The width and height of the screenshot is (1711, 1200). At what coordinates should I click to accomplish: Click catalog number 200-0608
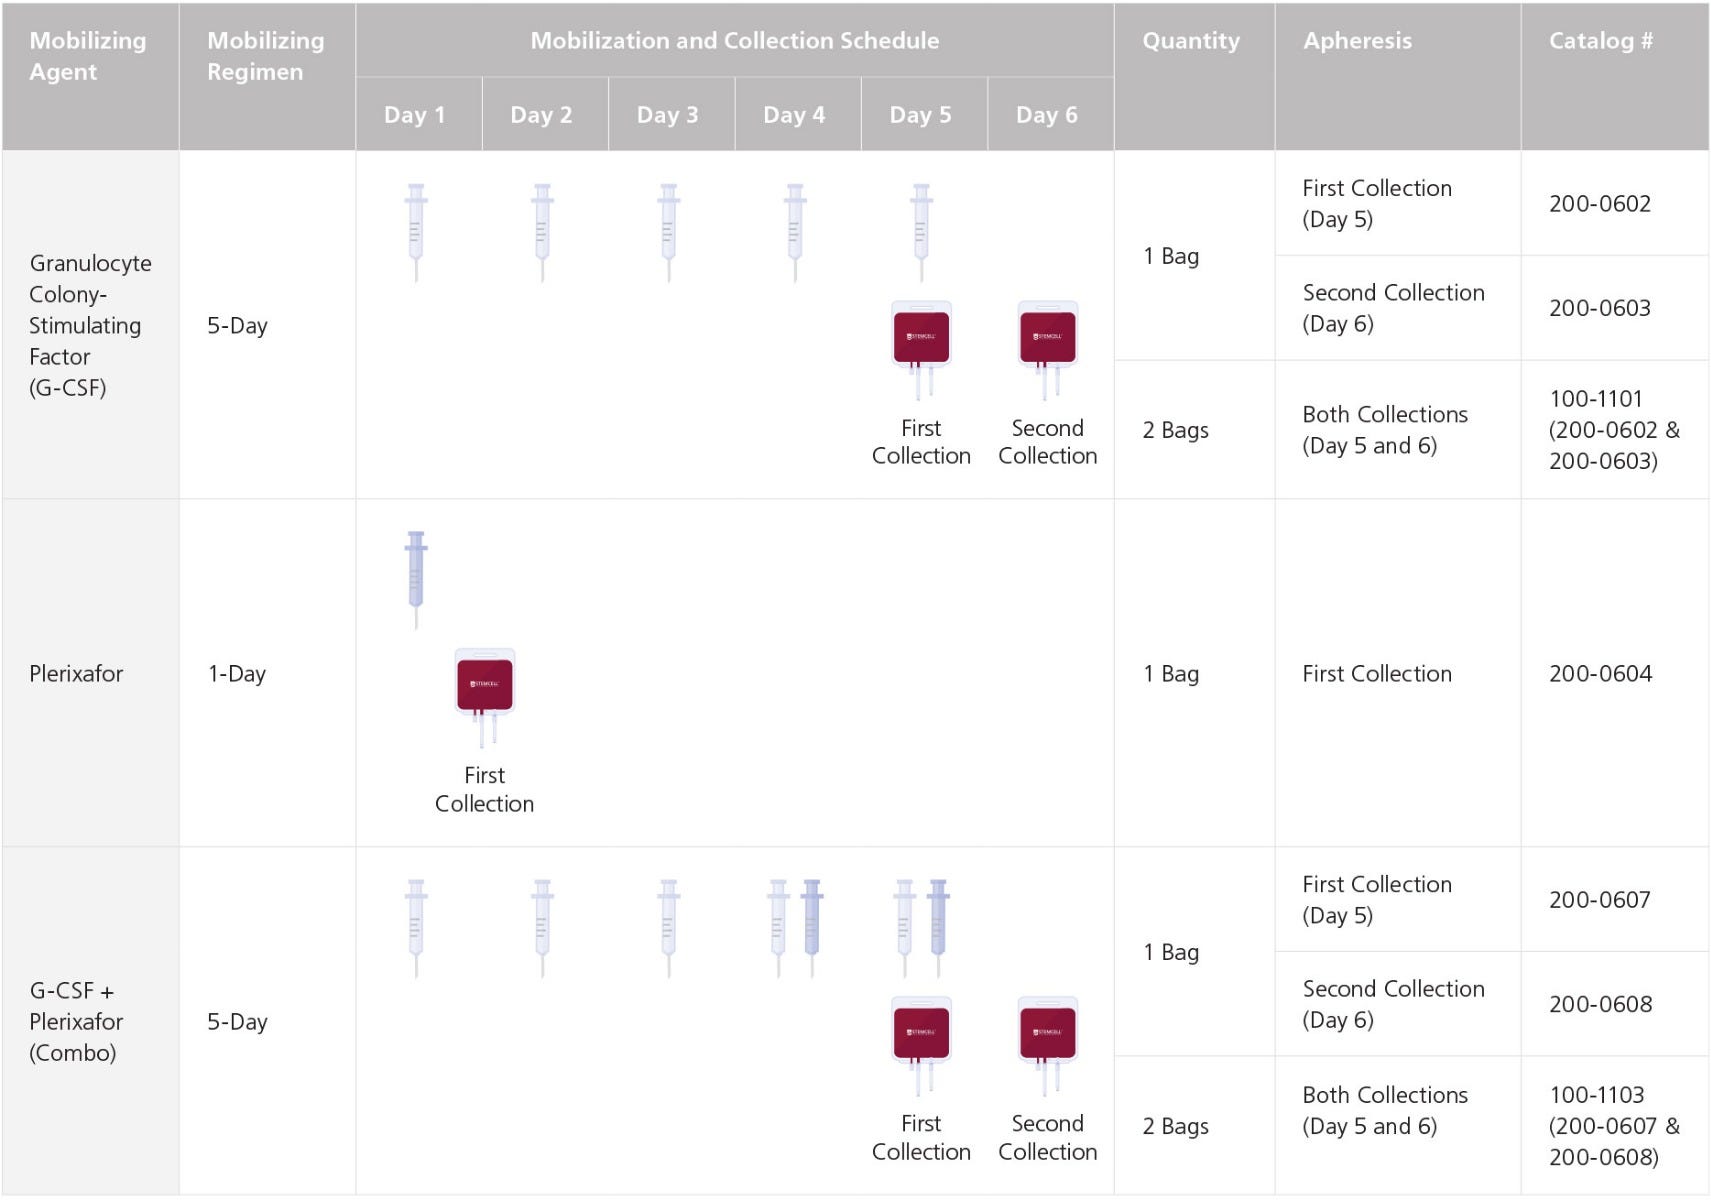tap(1600, 1004)
